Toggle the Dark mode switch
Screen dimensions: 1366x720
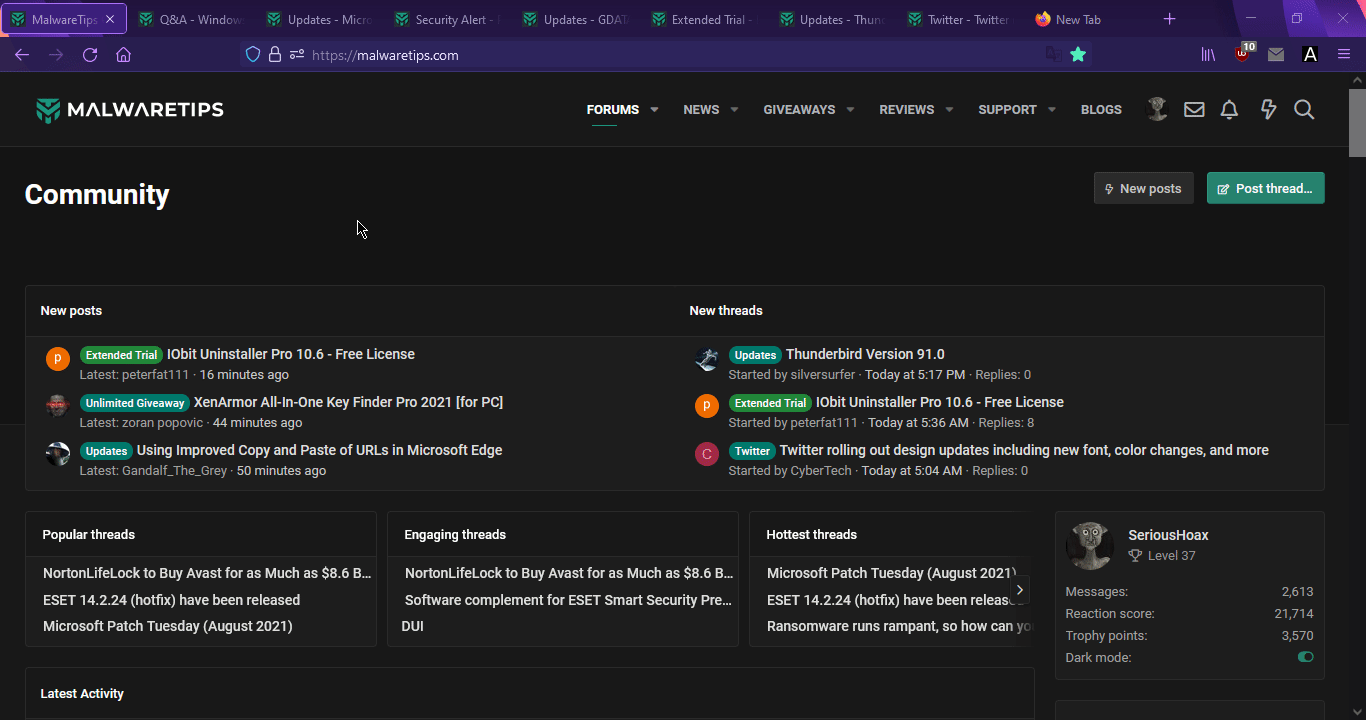1305,657
